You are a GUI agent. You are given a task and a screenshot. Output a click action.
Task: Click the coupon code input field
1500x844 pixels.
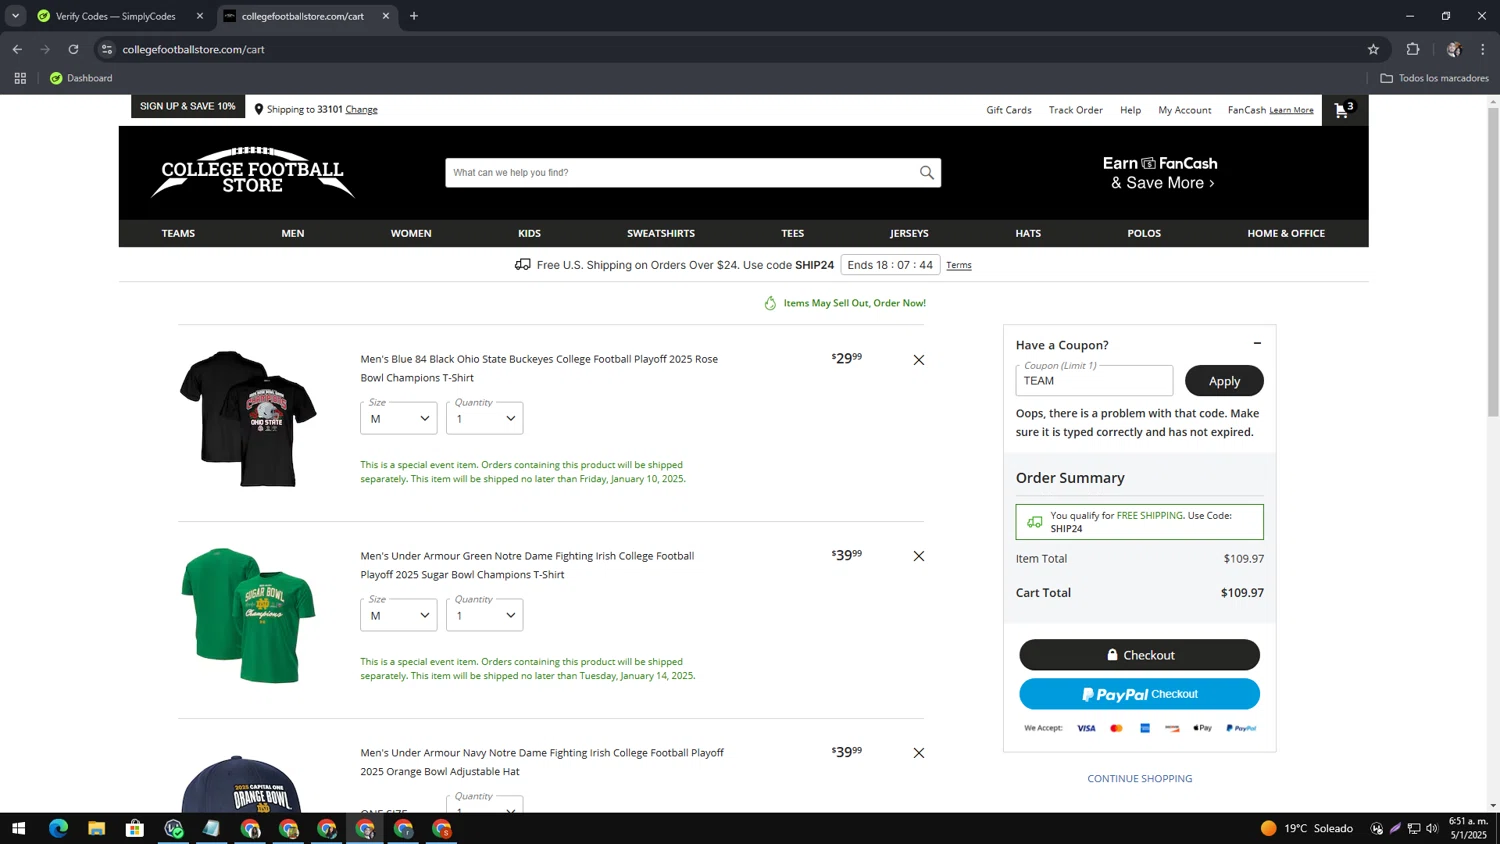1094,381
